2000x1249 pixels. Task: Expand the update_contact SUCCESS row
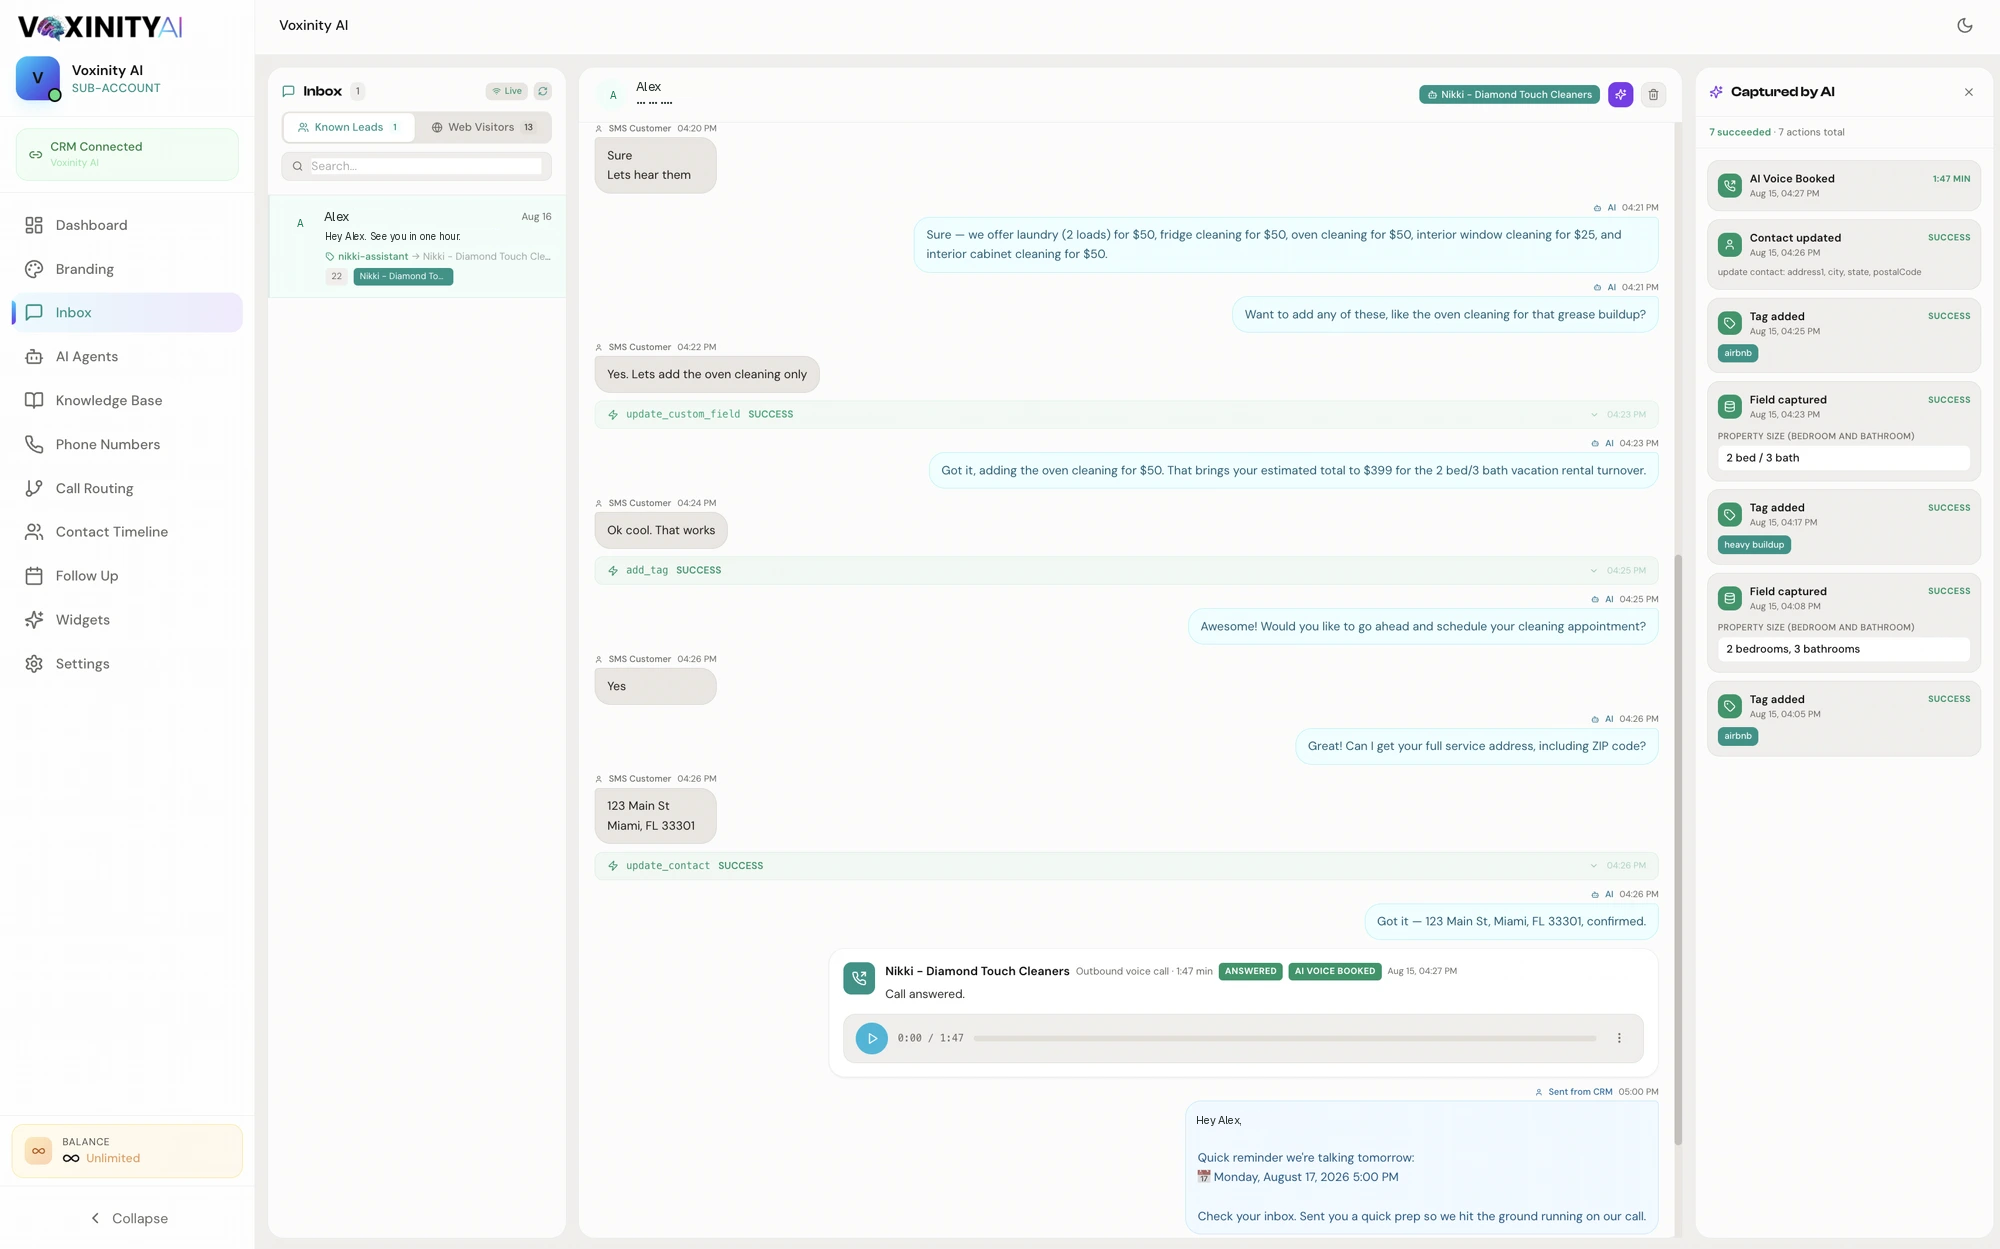[1126, 866]
